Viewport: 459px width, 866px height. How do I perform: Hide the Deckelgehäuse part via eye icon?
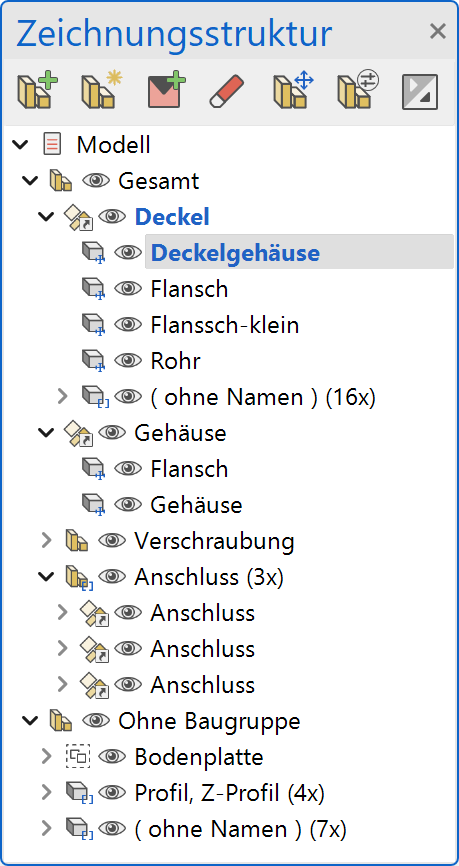point(128,252)
